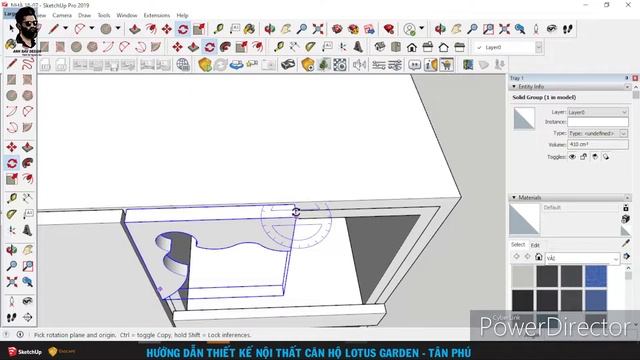Viewport: 640px width, 360px height.
Task: Open the Layer0 dropdown in the top toolbar
Action: pyautogui.click(x=539, y=47)
